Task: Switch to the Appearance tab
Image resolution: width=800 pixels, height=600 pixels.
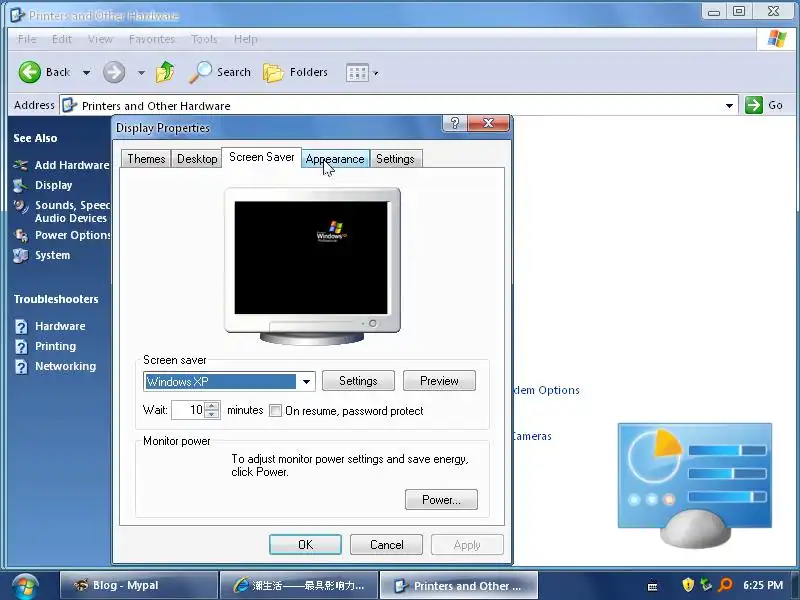Action: pos(335,159)
